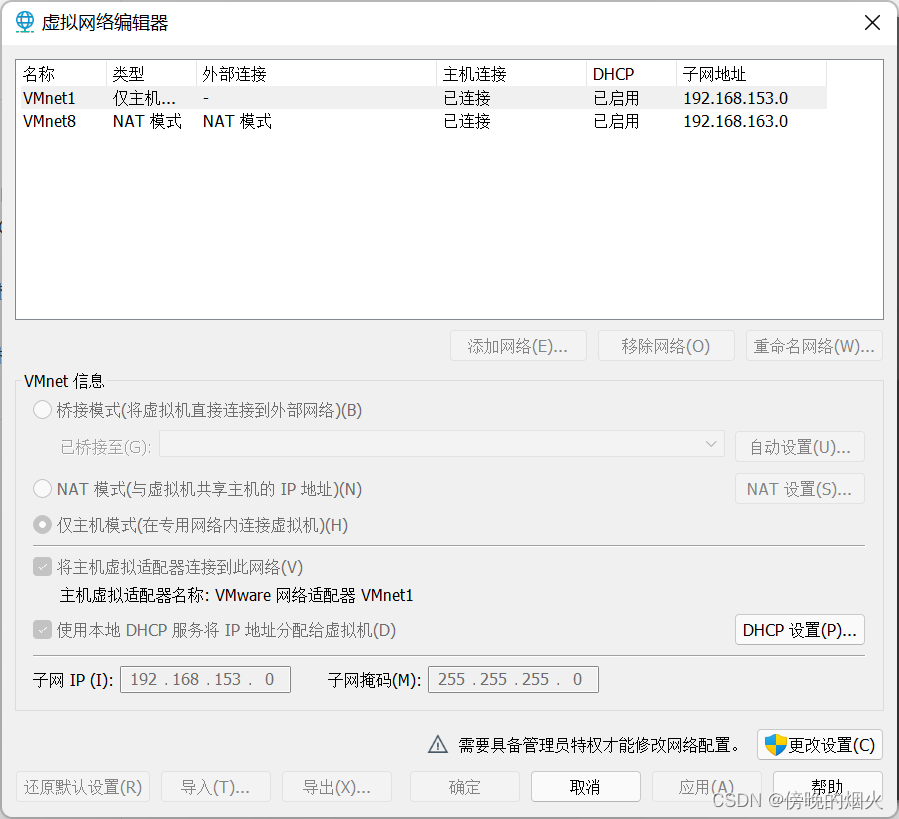
Task: Click the 取消 button
Action: point(585,786)
